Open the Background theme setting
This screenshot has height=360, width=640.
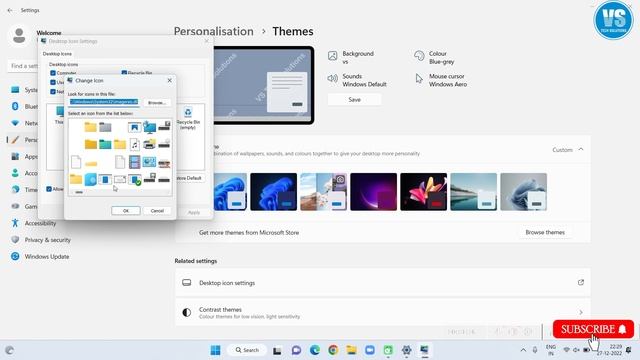(351, 58)
